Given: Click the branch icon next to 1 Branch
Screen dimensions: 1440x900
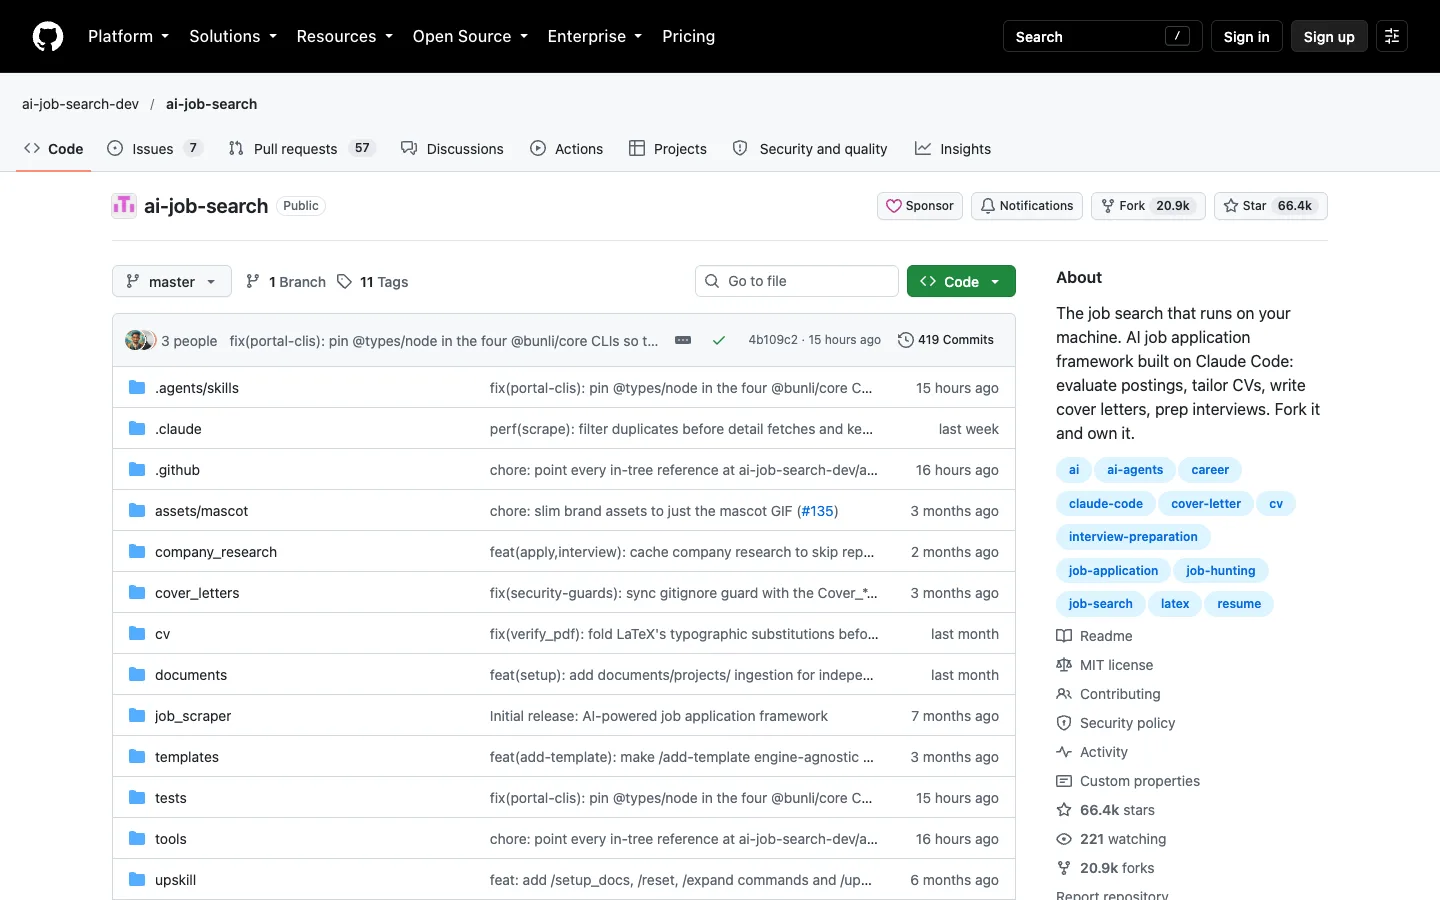Looking at the screenshot, I should pos(253,281).
